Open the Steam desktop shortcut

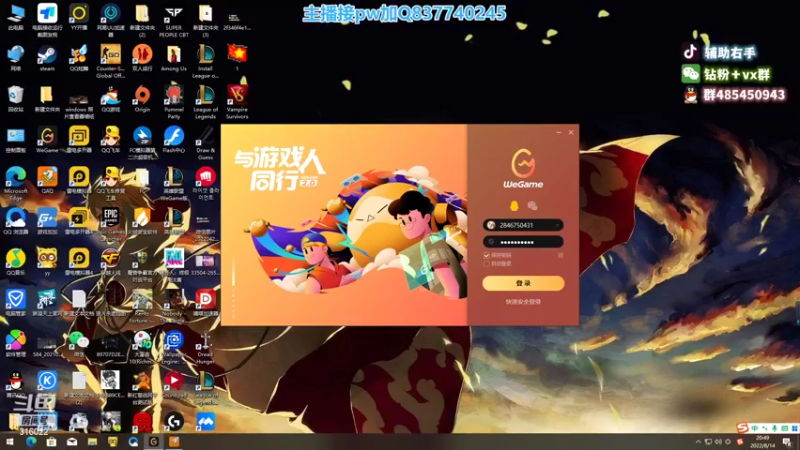pyautogui.click(x=47, y=58)
